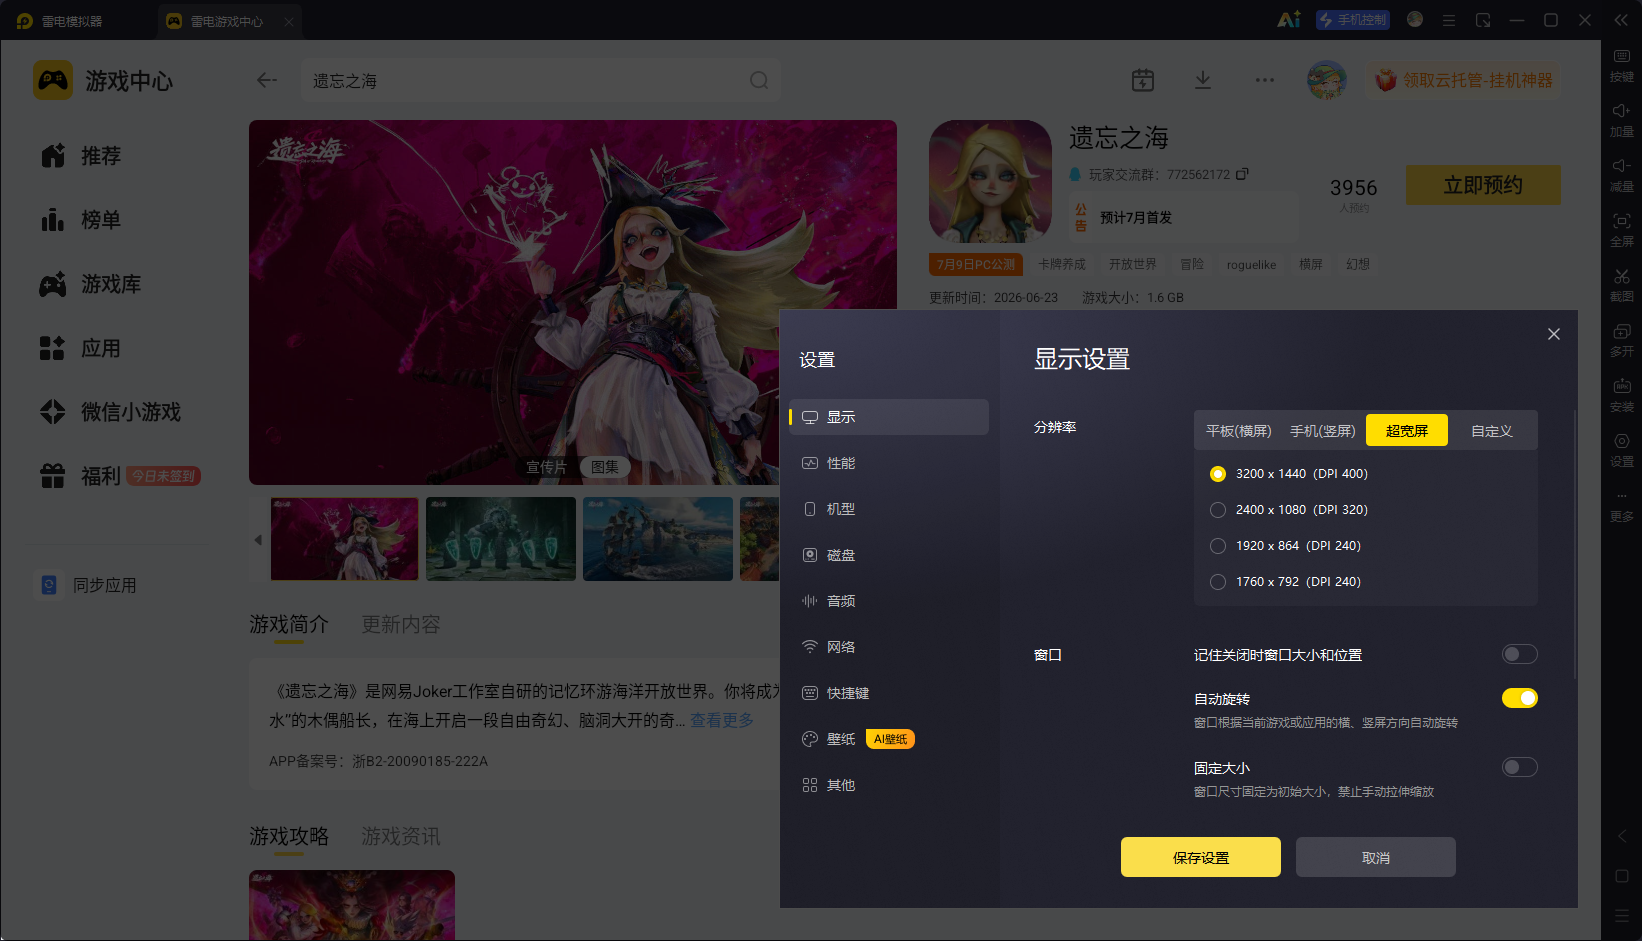Open the 其他 settings section
The width and height of the screenshot is (1642, 941).
pos(888,785)
